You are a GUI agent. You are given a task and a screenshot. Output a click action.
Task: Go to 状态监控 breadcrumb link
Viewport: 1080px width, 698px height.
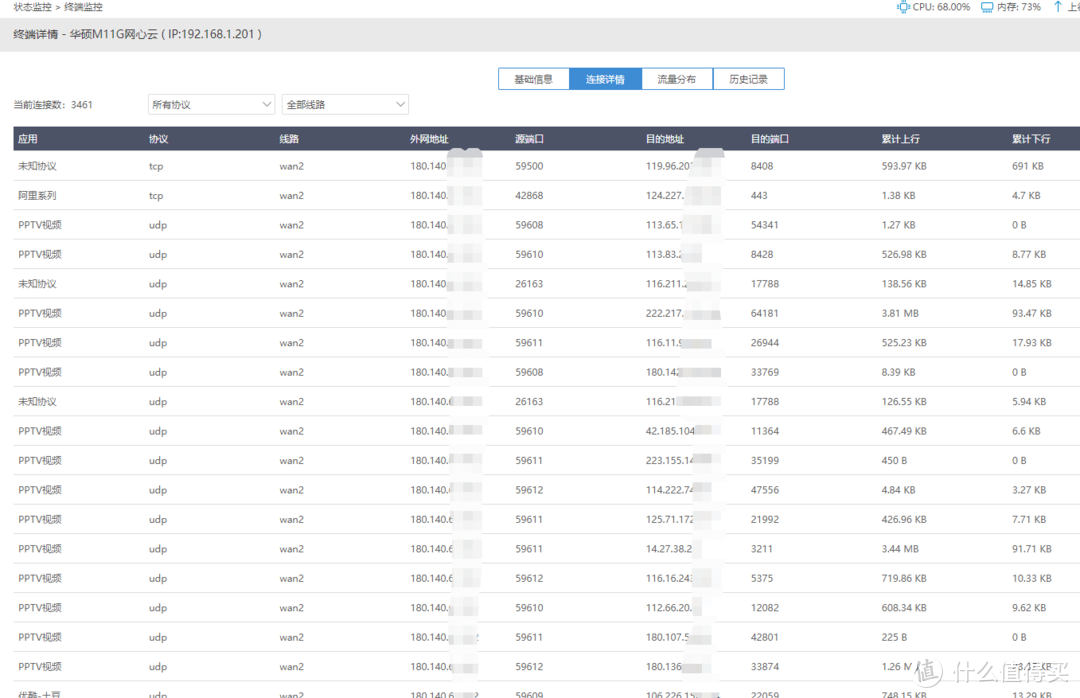(x=32, y=7)
